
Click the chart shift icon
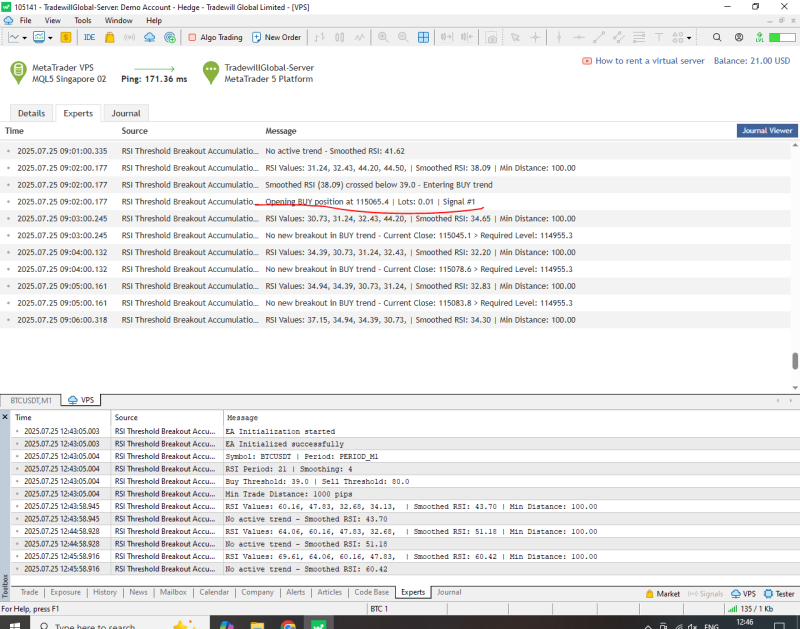tap(466, 37)
